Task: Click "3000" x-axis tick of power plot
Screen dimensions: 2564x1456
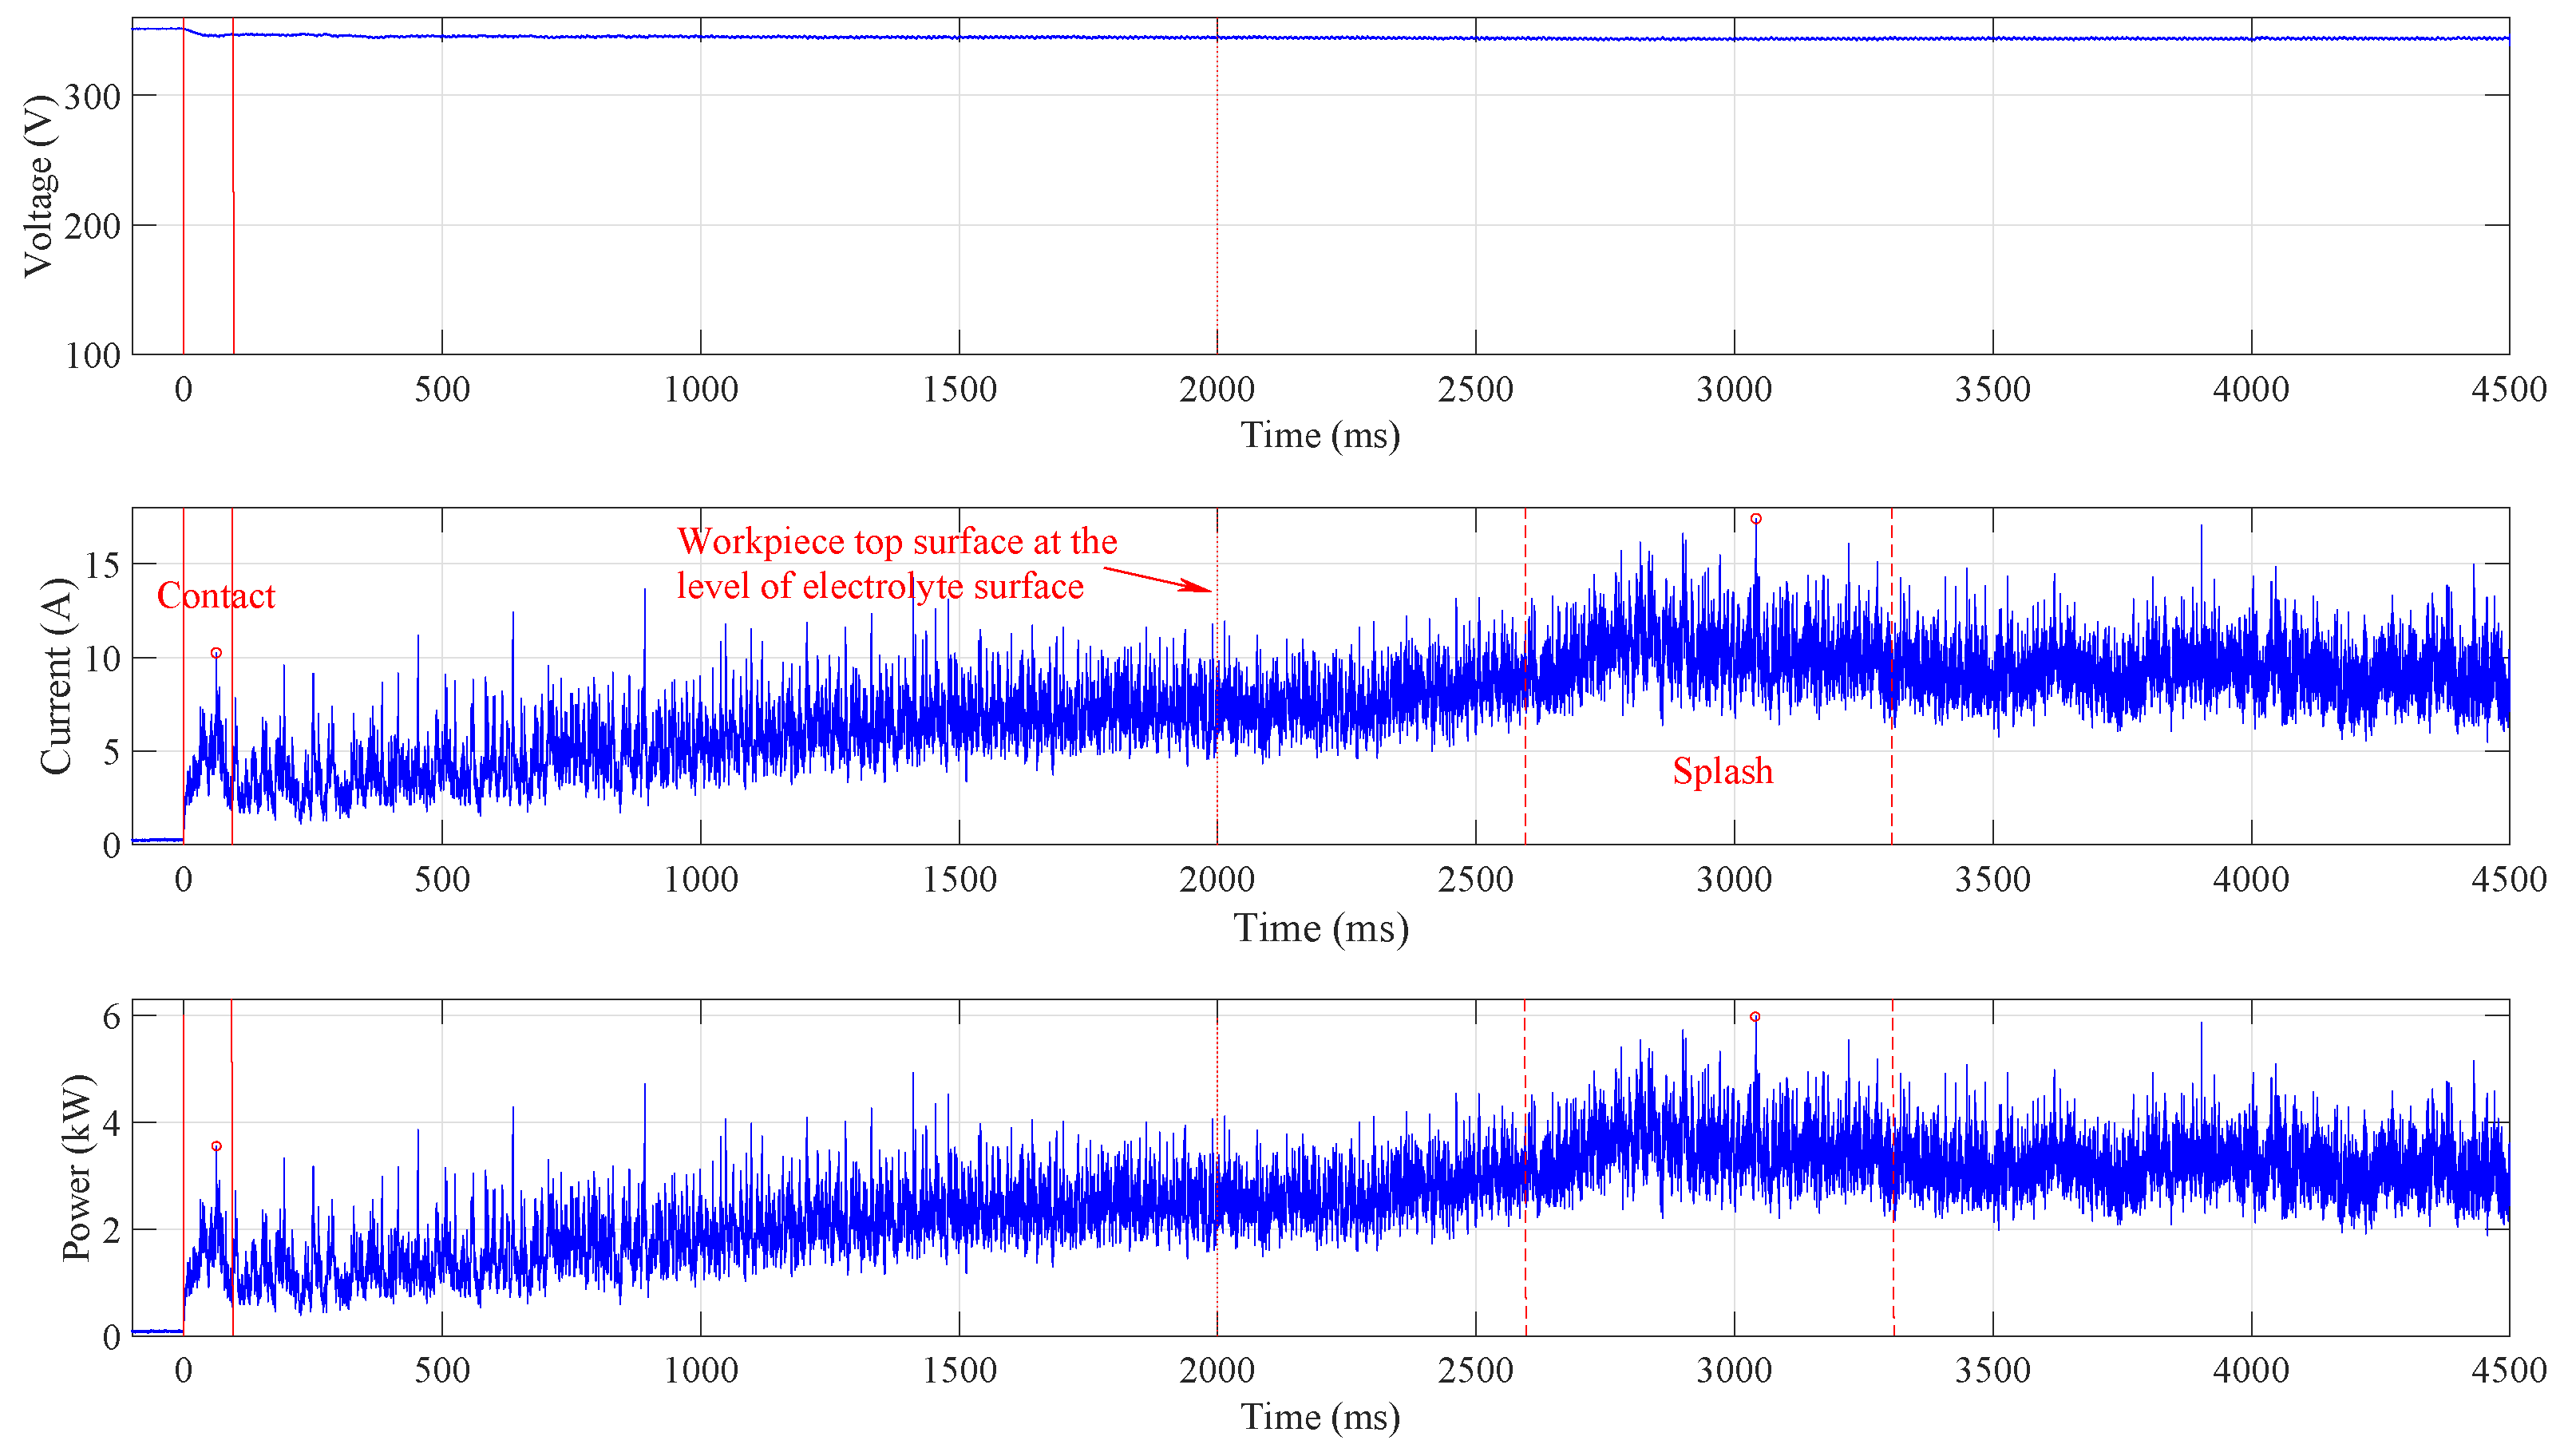Action: [x=1734, y=1371]
